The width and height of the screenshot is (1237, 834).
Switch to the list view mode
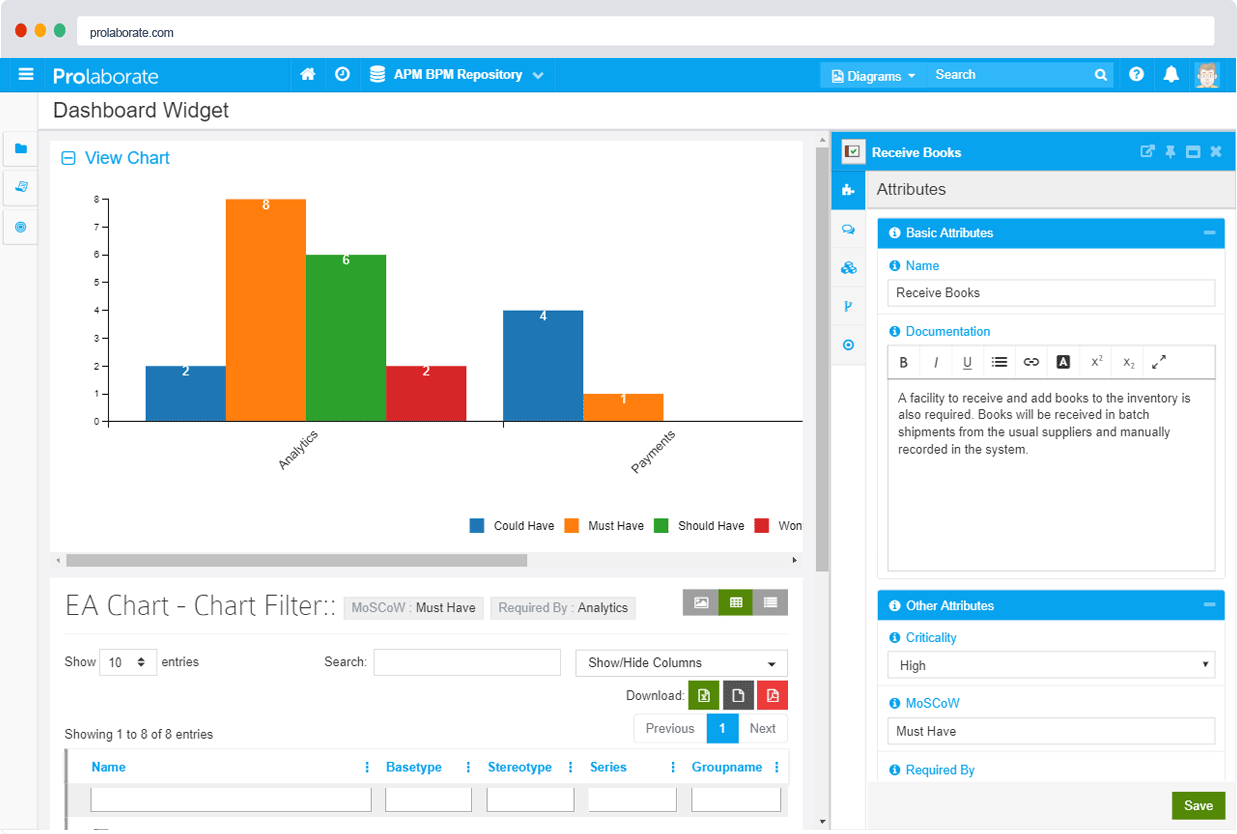click(769, 602)
